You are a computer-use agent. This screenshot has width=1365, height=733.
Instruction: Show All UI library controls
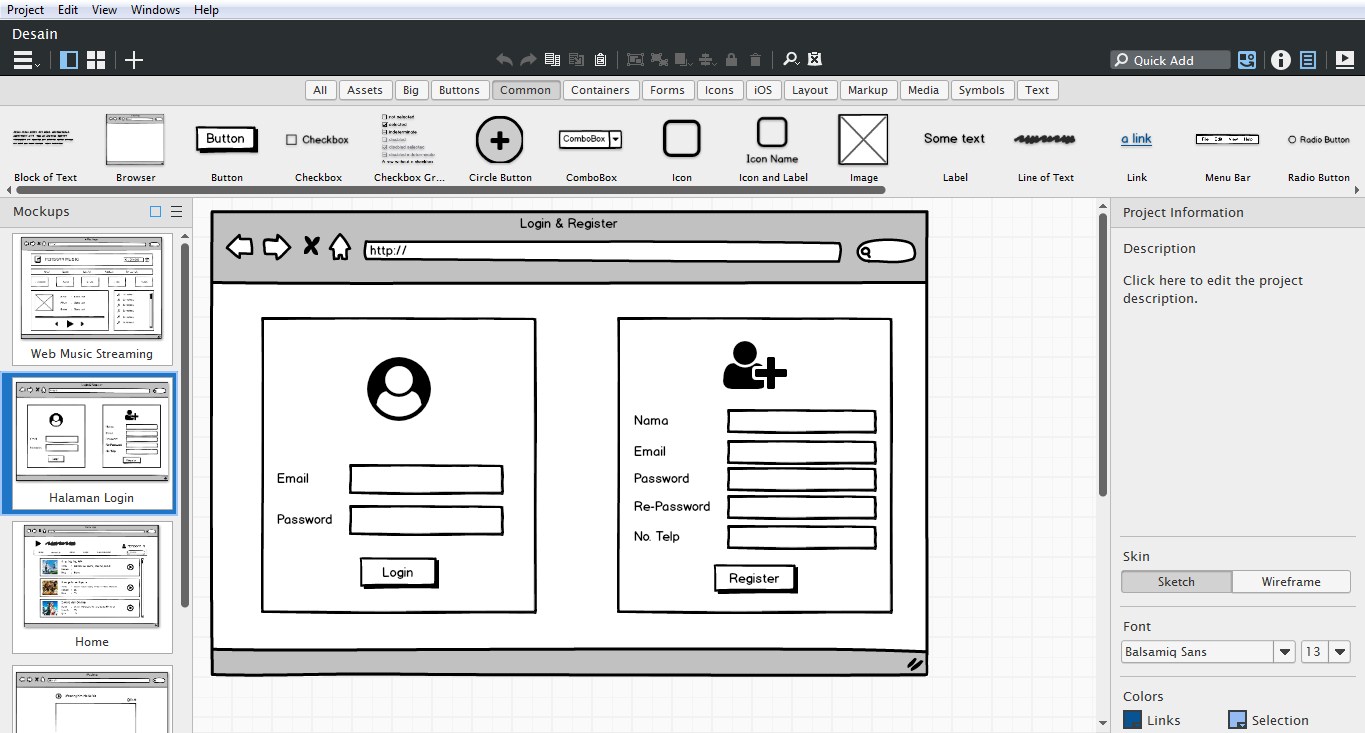pos(320,90)
